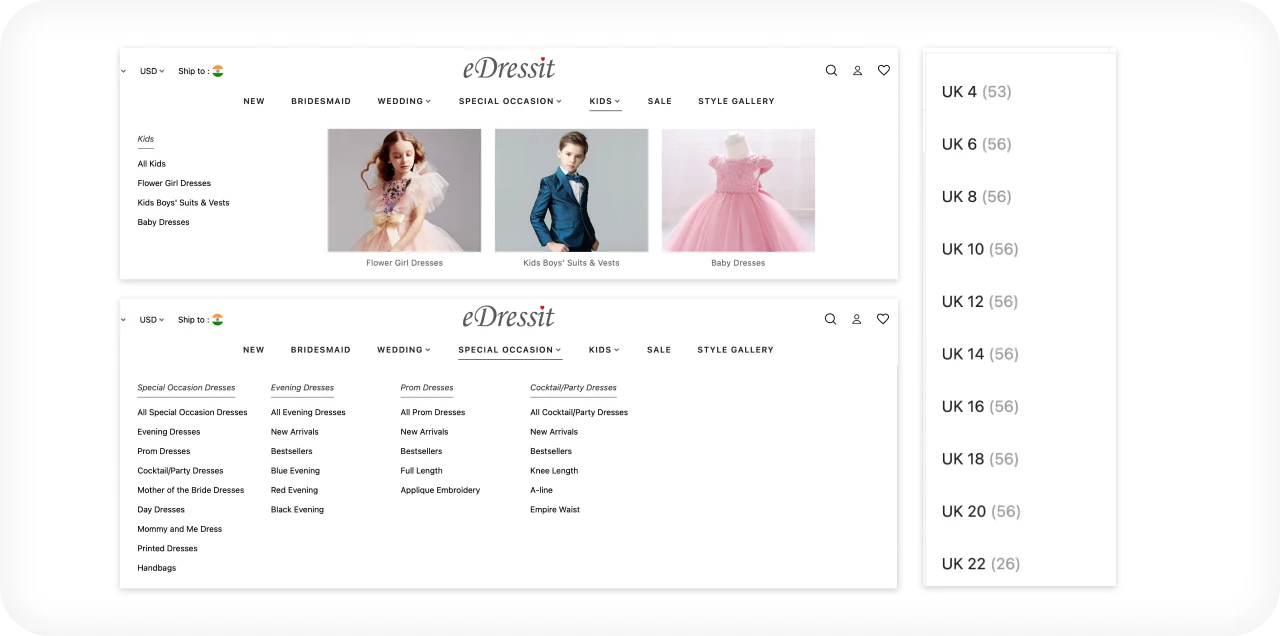Open Blue Evening link
Viewport: 1280px width, 636px height.
point(295,471)
